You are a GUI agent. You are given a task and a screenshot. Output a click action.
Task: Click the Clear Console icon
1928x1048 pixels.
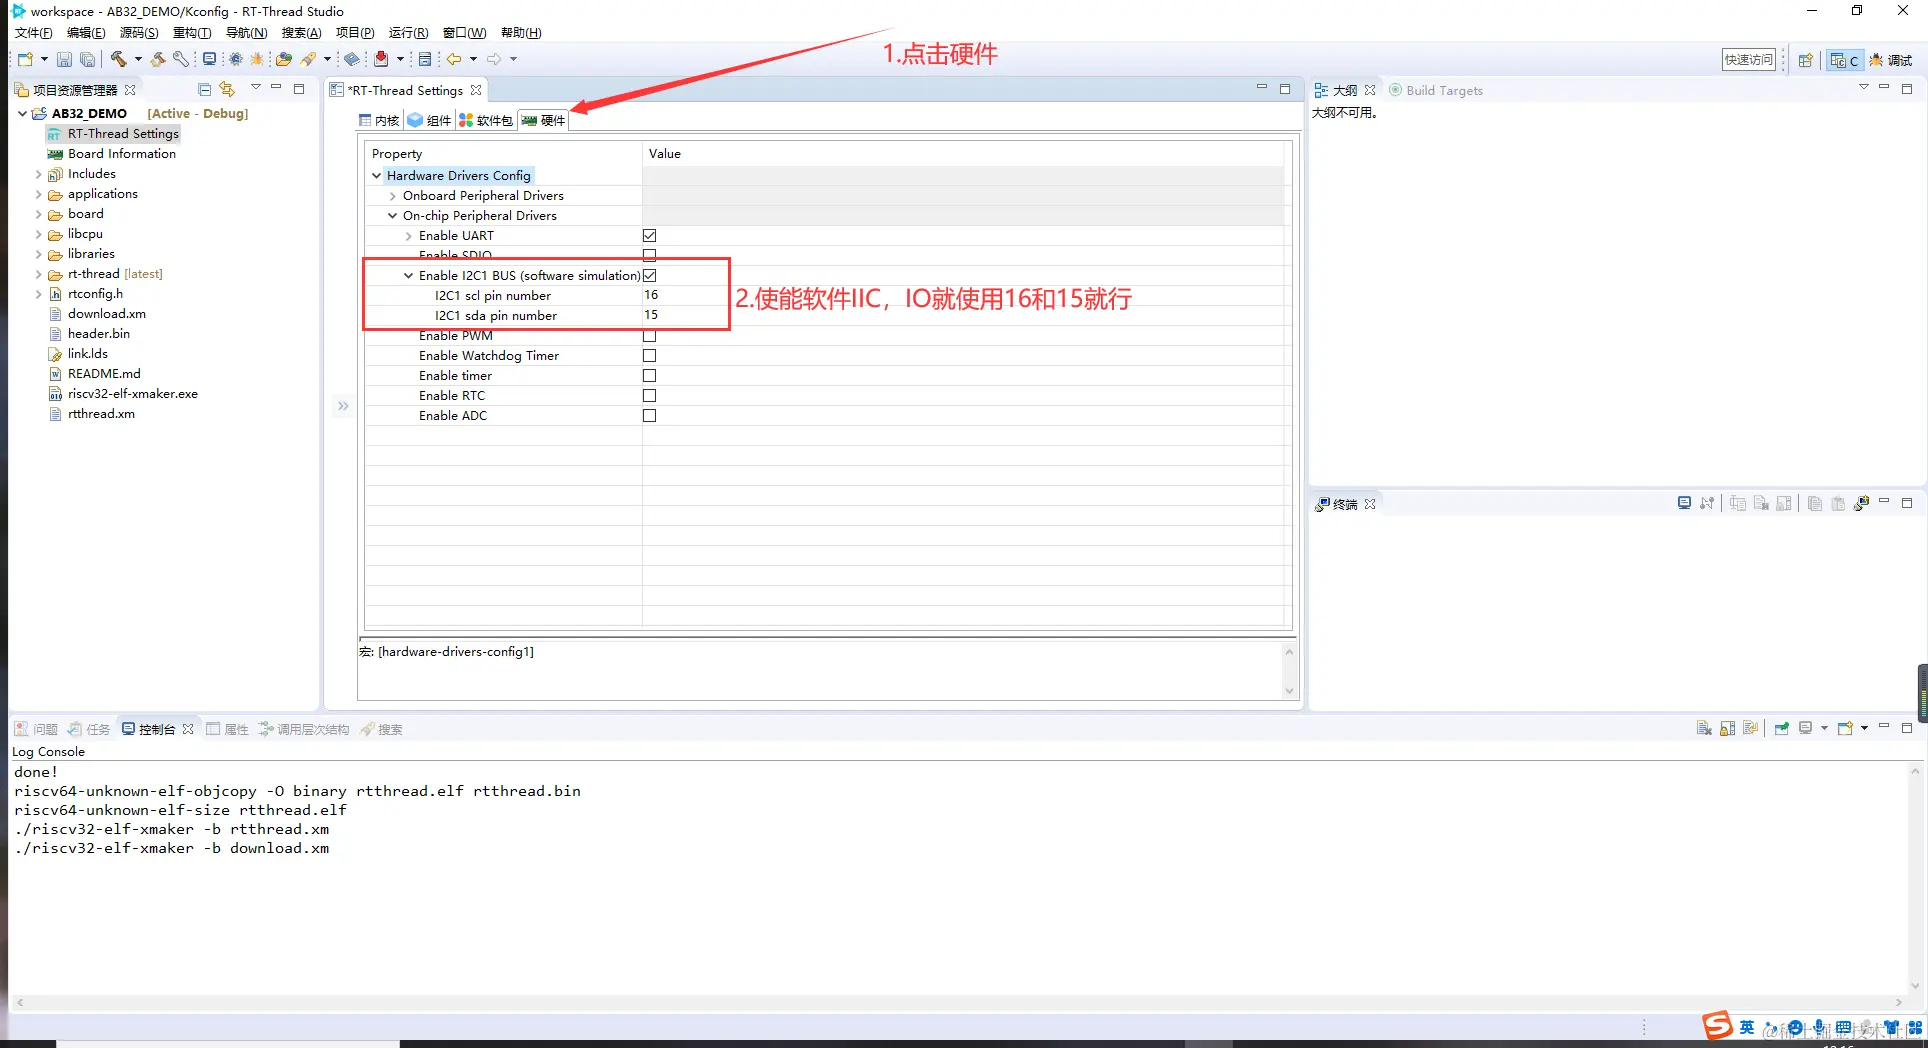1704,728
